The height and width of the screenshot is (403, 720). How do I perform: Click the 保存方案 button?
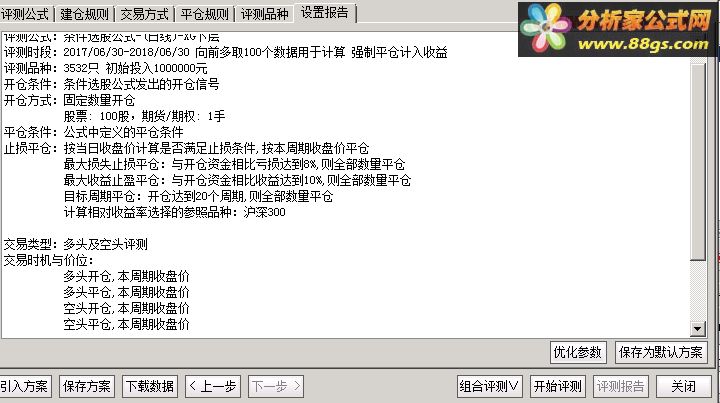(x=87, y=386)
